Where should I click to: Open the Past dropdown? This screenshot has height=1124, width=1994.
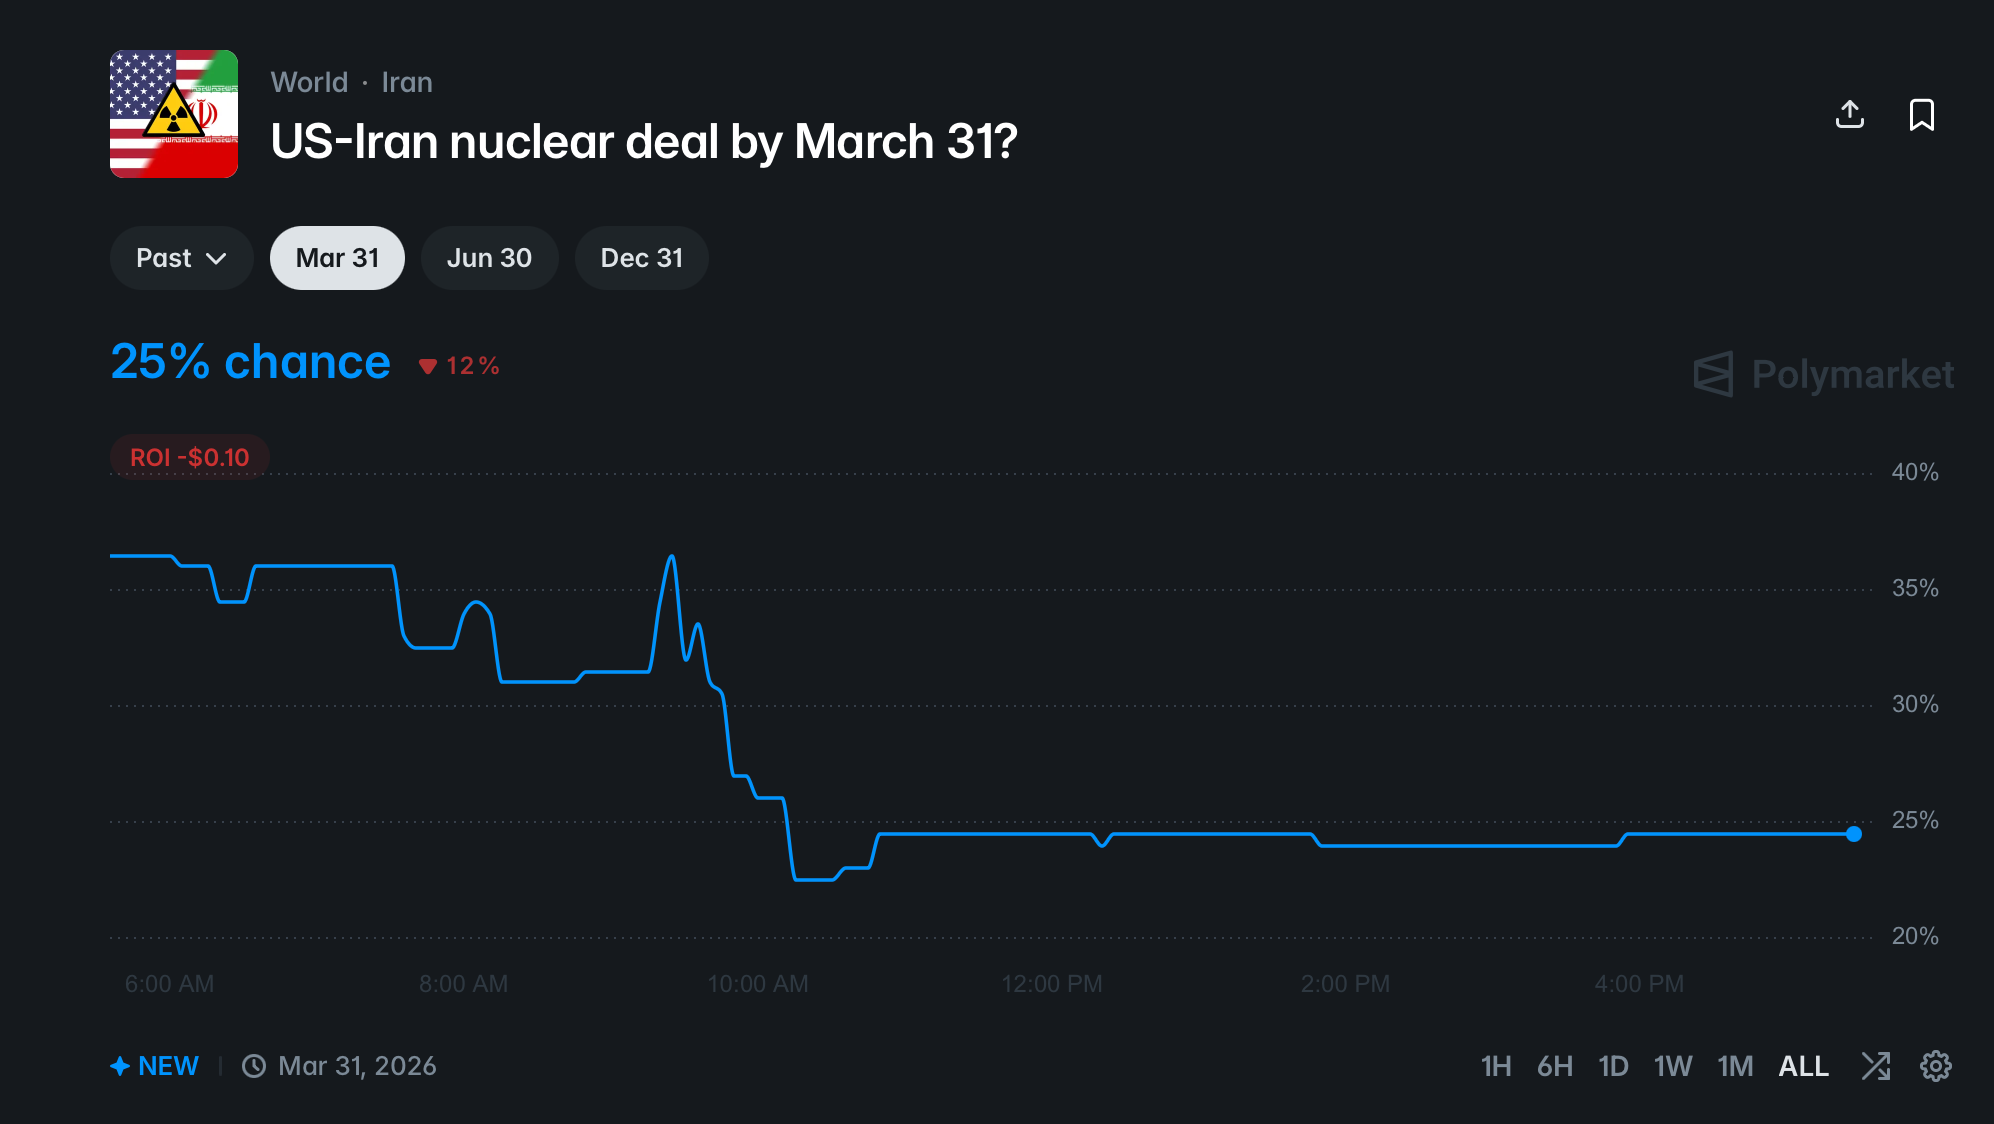[x=181, y=258]
